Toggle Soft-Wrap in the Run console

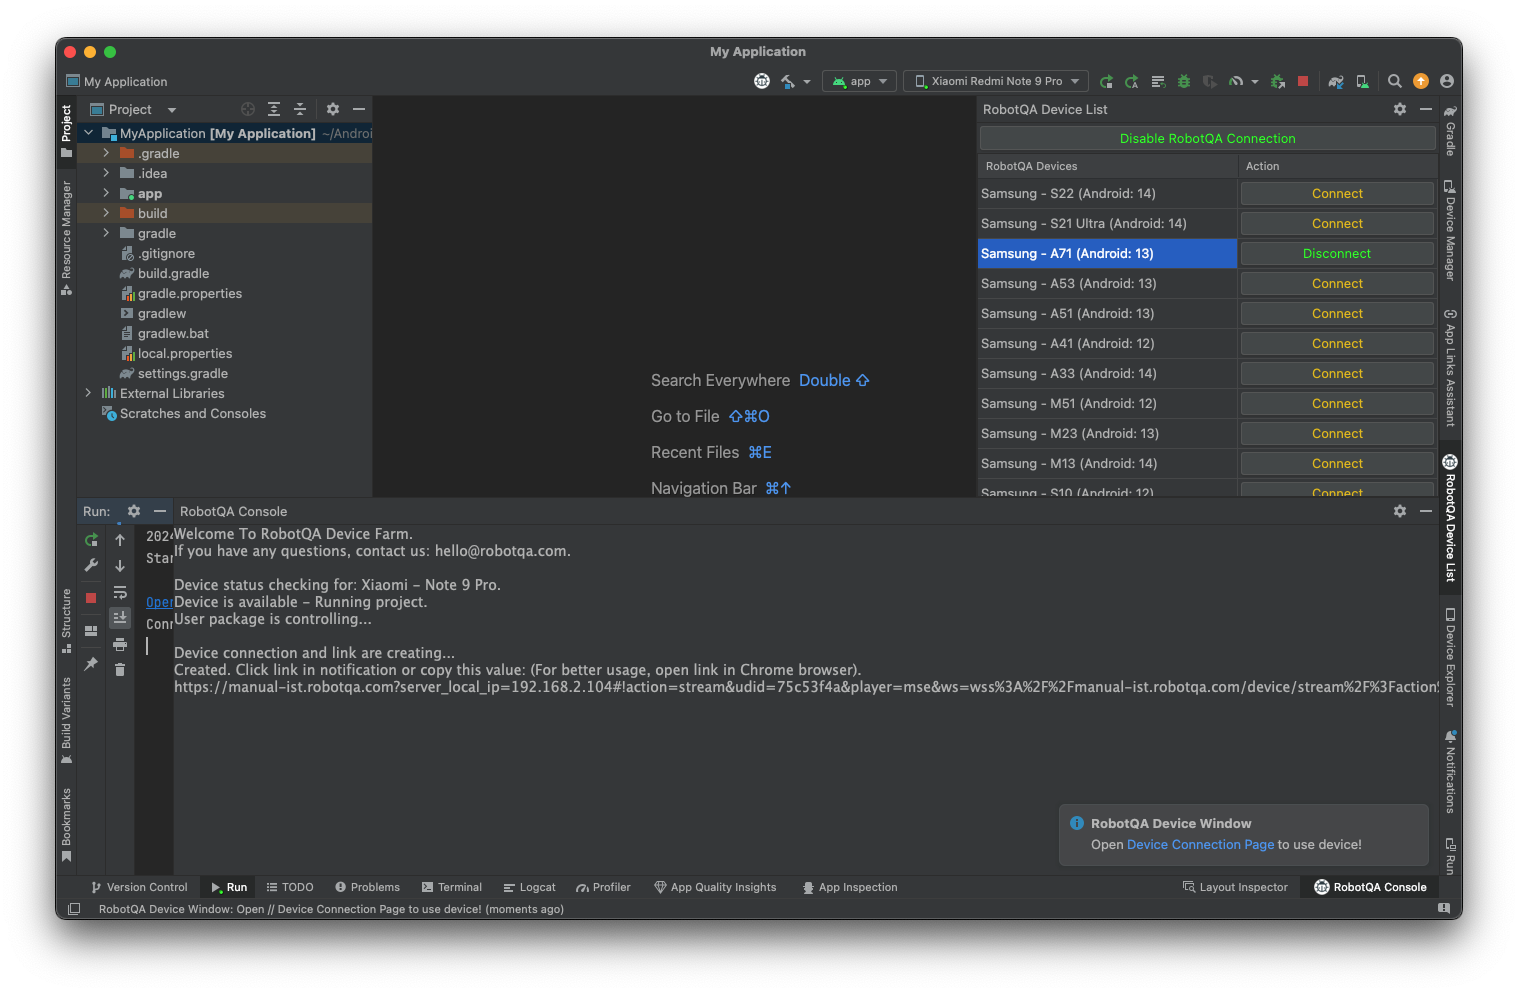(120, 592)
